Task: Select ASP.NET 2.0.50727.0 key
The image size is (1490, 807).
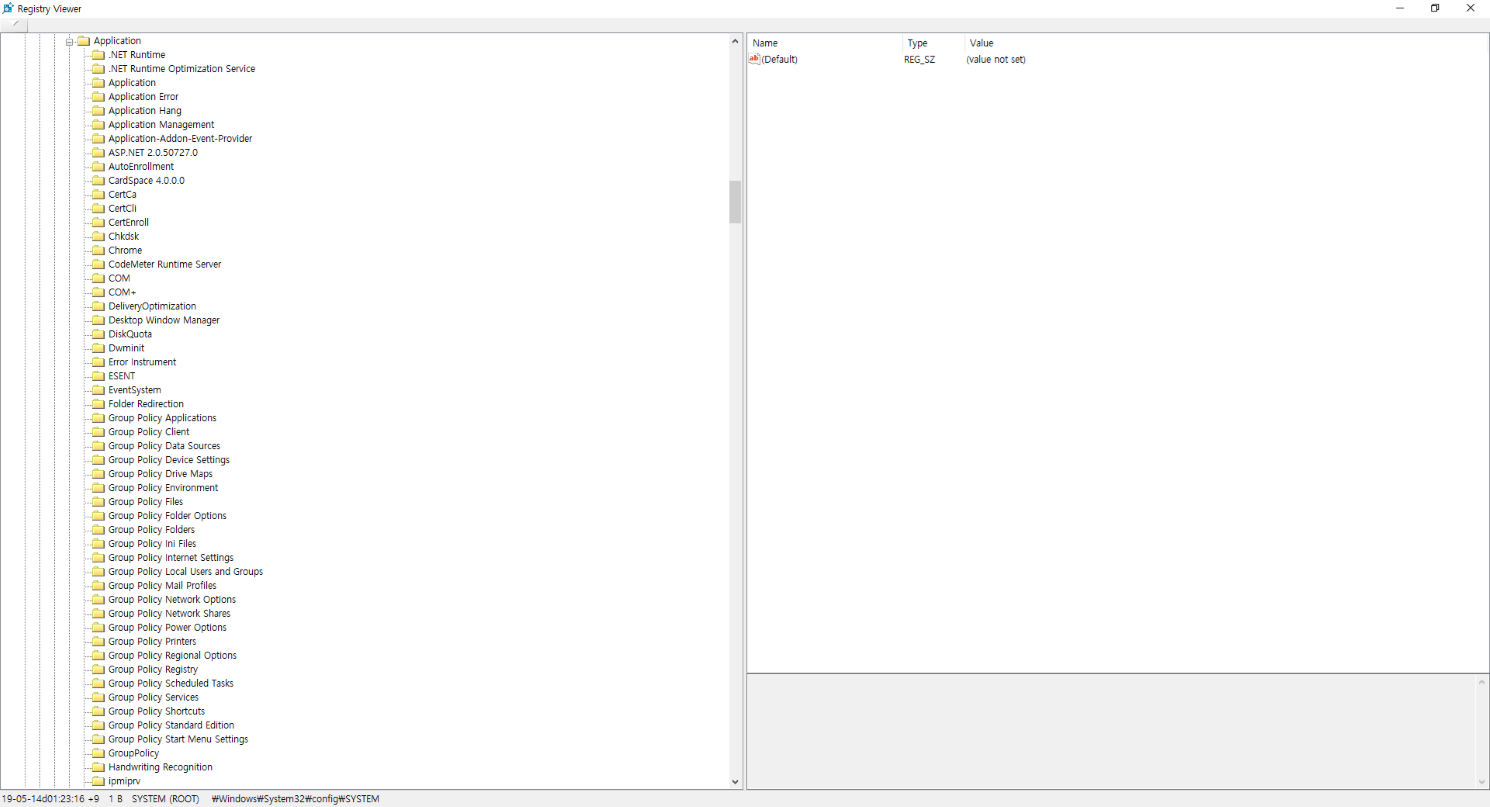Action: 153,153
